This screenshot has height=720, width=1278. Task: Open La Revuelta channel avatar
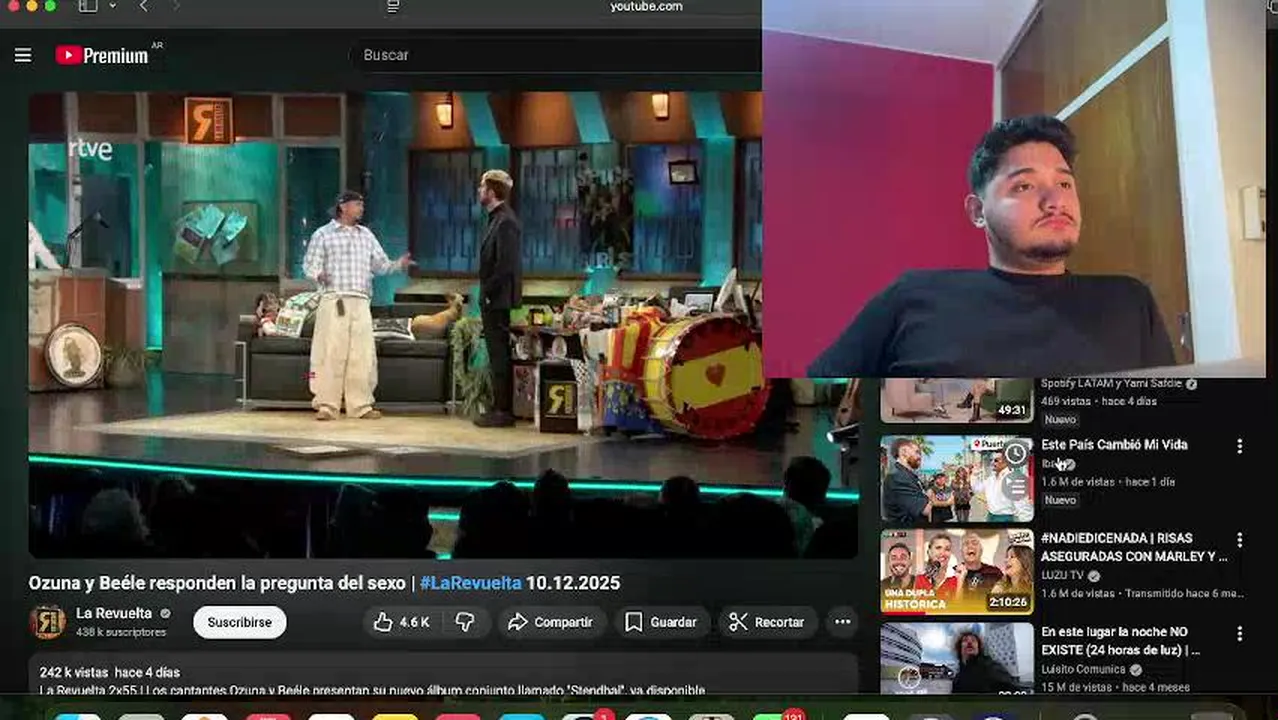click(x=47, y=622)
